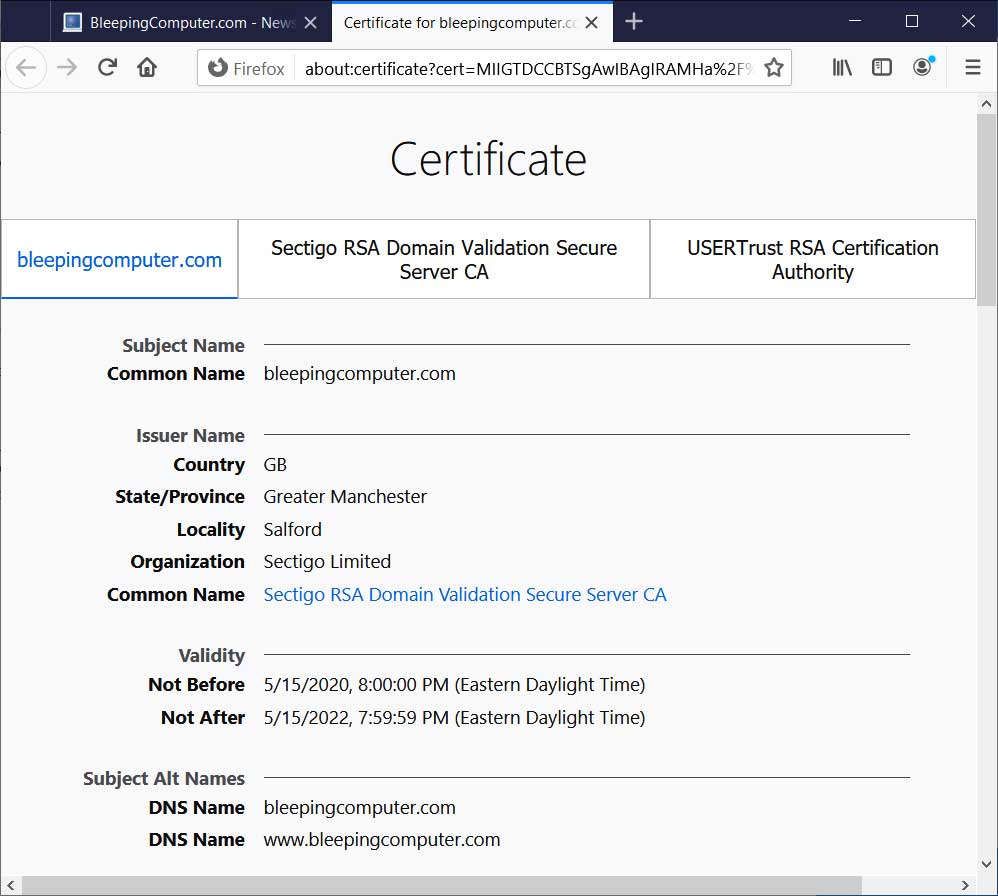
Task: Open a new tab with plus
Action: (x=634, y=22)
